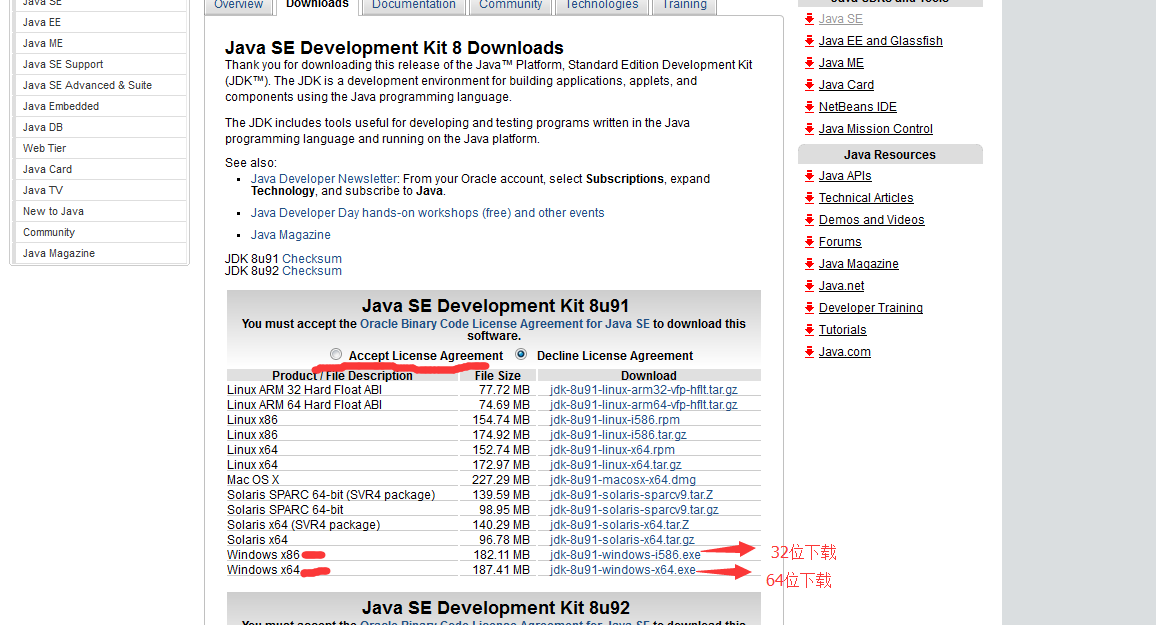Viewport: 1156px width, 625px height.
Task: Open NetBeans IDE download link
Action: point(857,107)
